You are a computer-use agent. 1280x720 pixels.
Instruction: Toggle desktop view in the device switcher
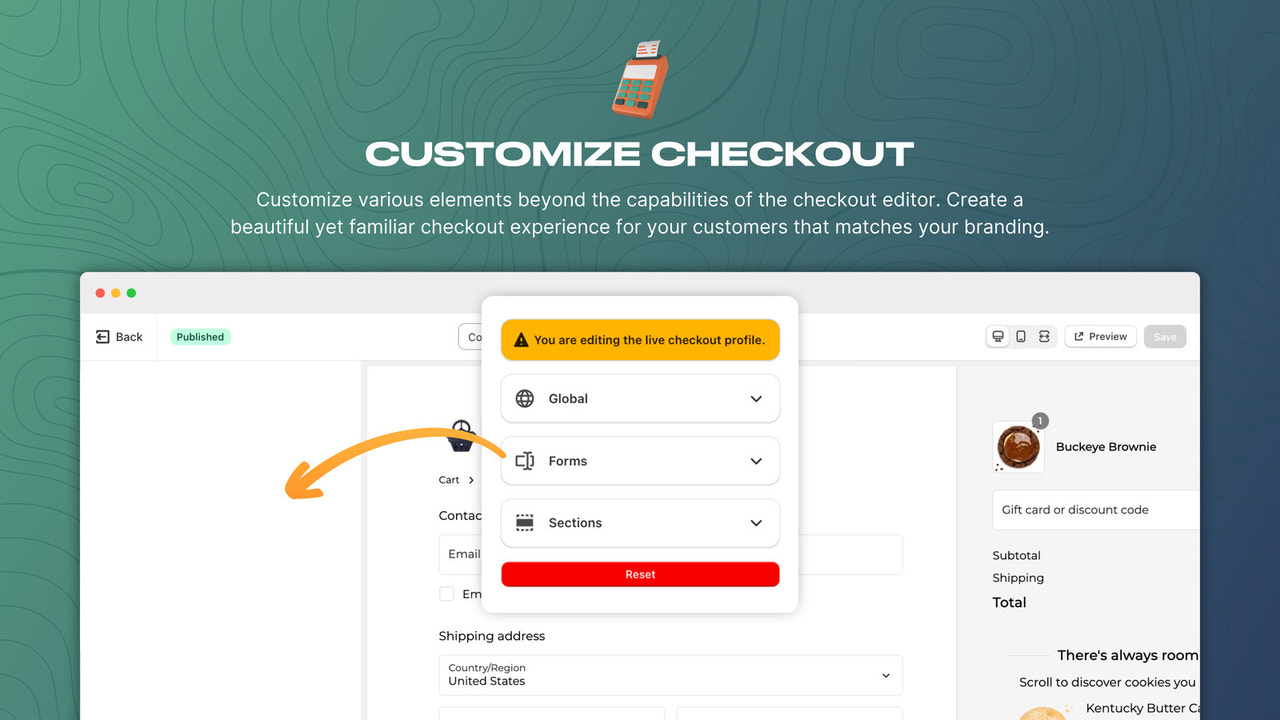[997, 336]
